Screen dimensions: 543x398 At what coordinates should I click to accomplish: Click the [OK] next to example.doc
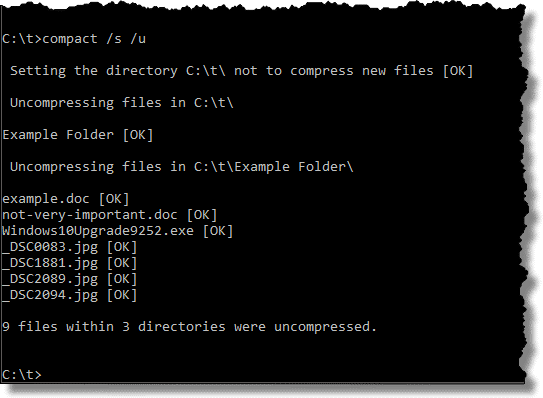click(x=114, y=199)
